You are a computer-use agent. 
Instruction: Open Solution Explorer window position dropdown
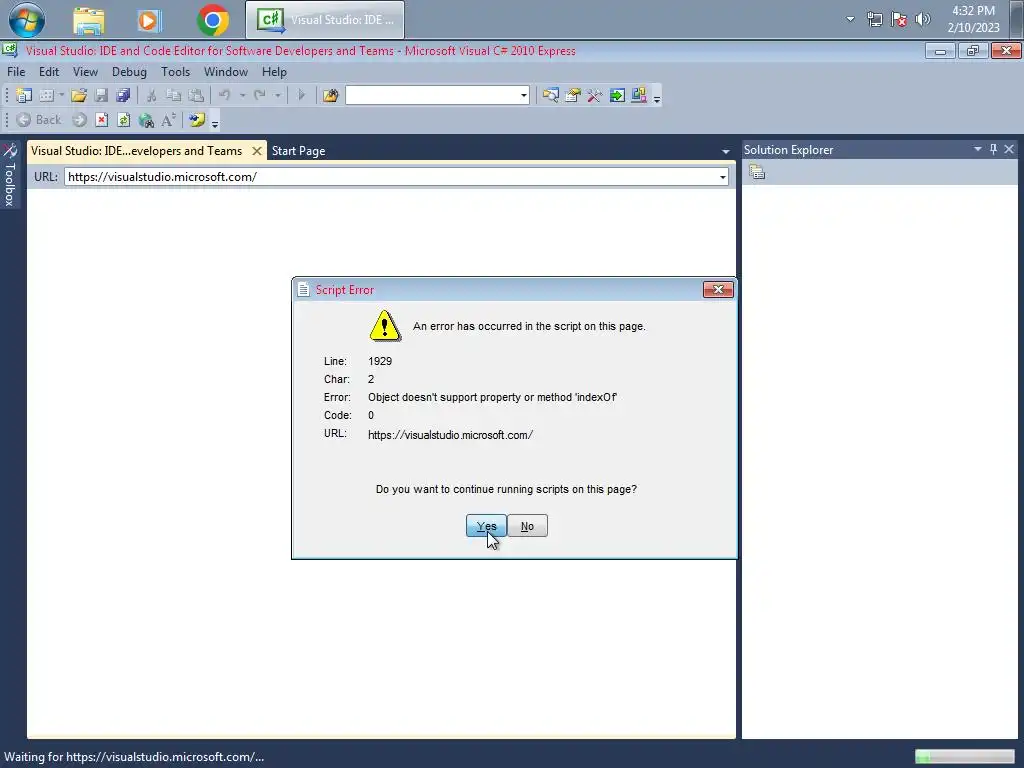click(x=978, y=150)
